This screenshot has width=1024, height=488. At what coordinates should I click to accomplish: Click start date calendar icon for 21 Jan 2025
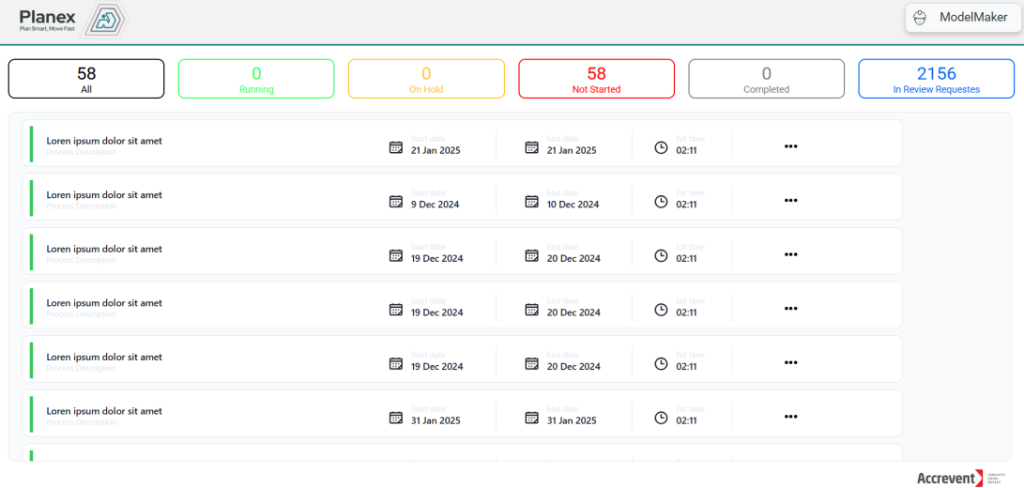(x=395, y=147)
